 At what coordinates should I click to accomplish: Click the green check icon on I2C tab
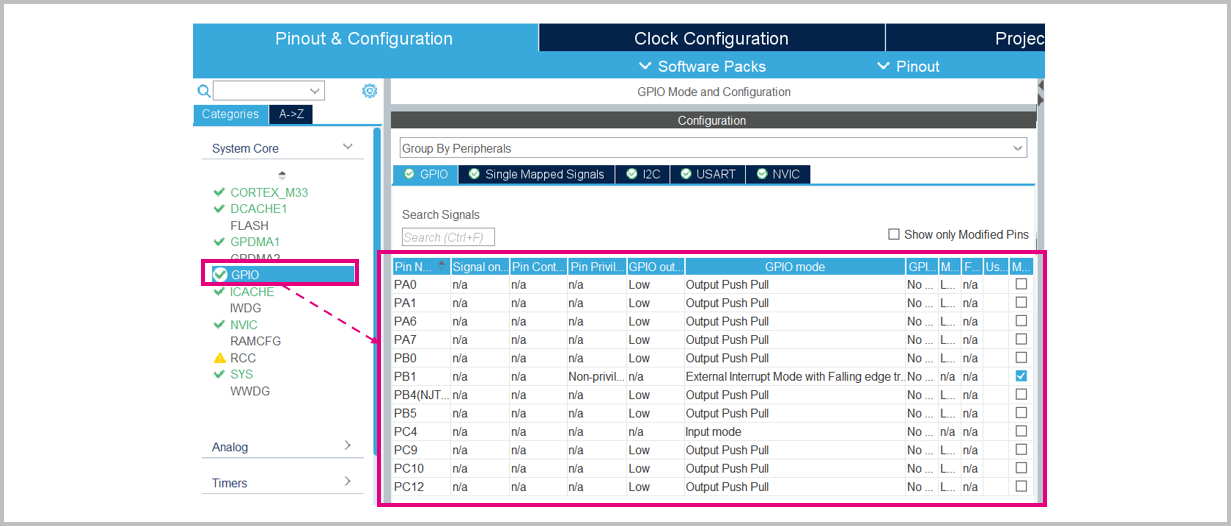pyautogui.click(x=631, y=174)
